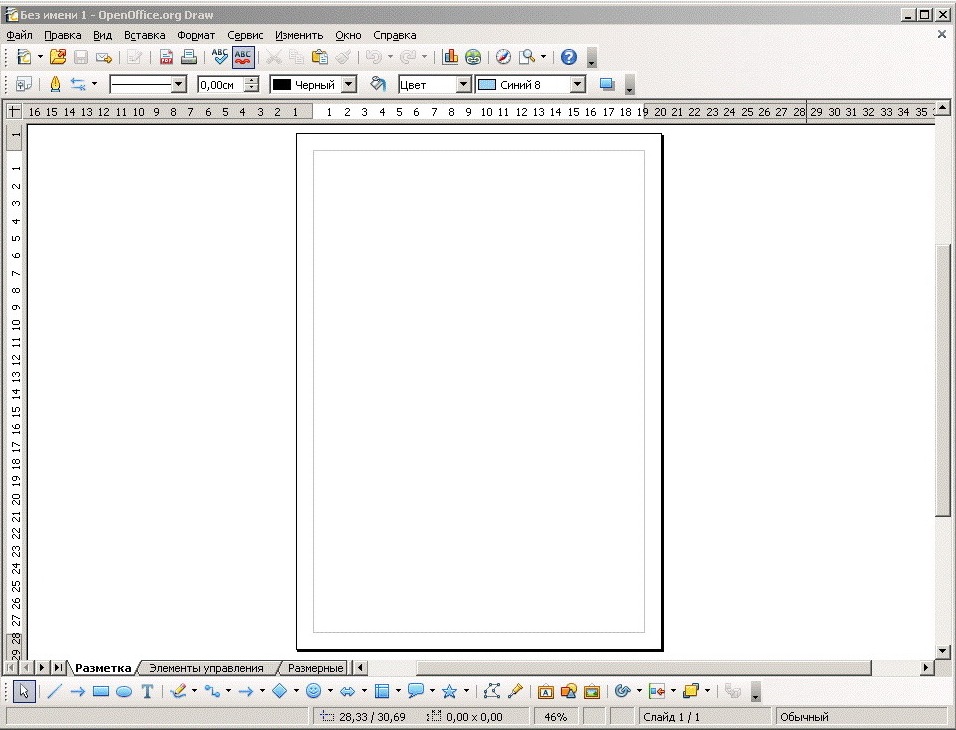Open the Gallery

coord(592,691)
